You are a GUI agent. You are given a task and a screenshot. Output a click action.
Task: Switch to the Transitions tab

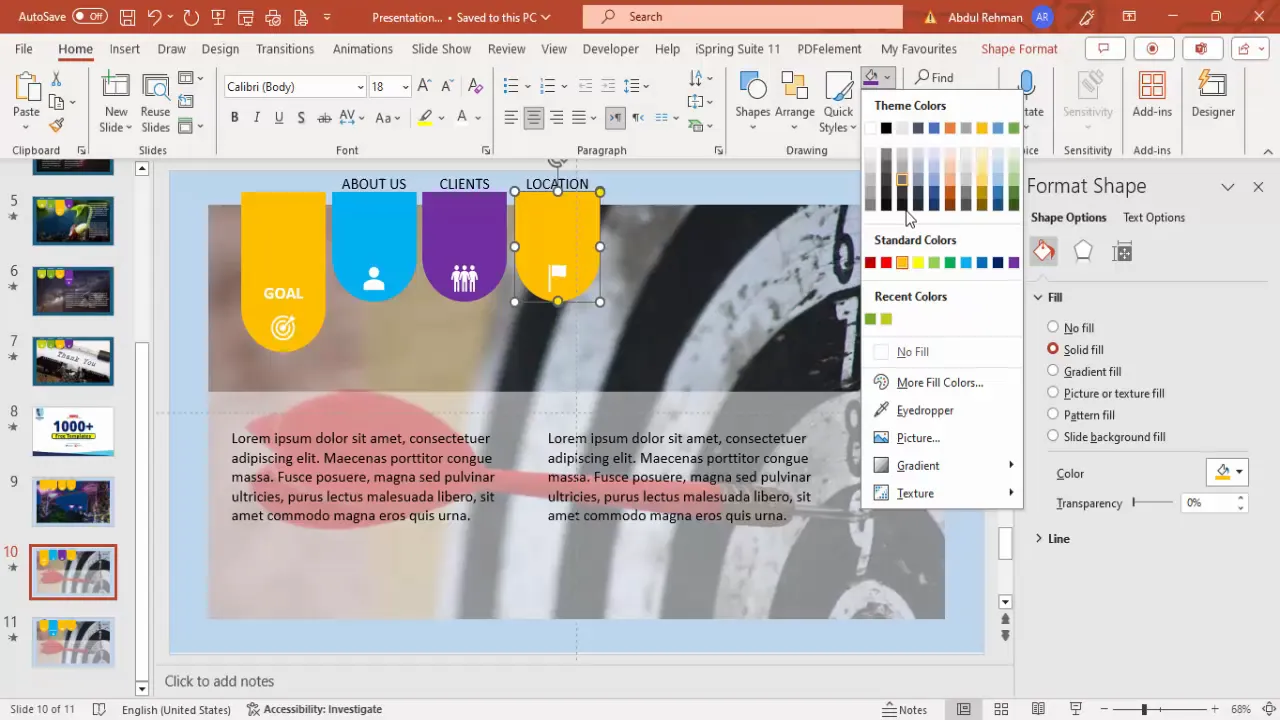[284, 49]
